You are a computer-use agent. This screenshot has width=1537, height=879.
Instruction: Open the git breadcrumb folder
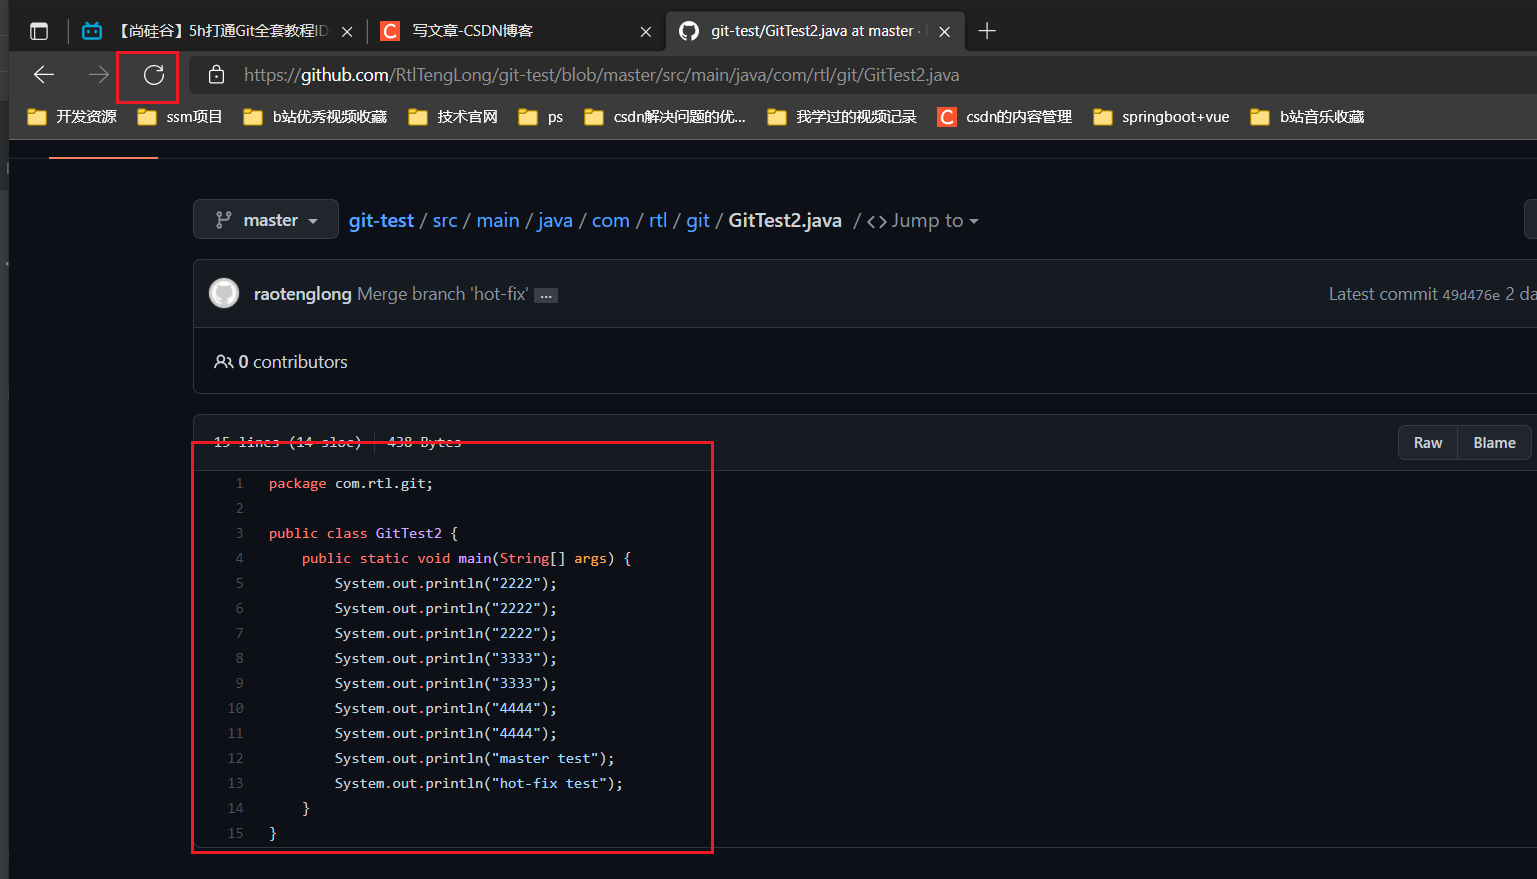pos(698,220)
